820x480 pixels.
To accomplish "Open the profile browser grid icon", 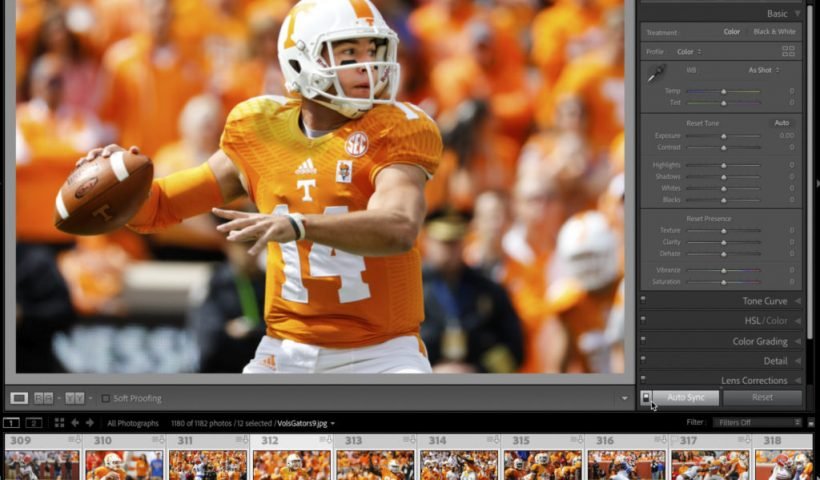I will pos(788,51).
